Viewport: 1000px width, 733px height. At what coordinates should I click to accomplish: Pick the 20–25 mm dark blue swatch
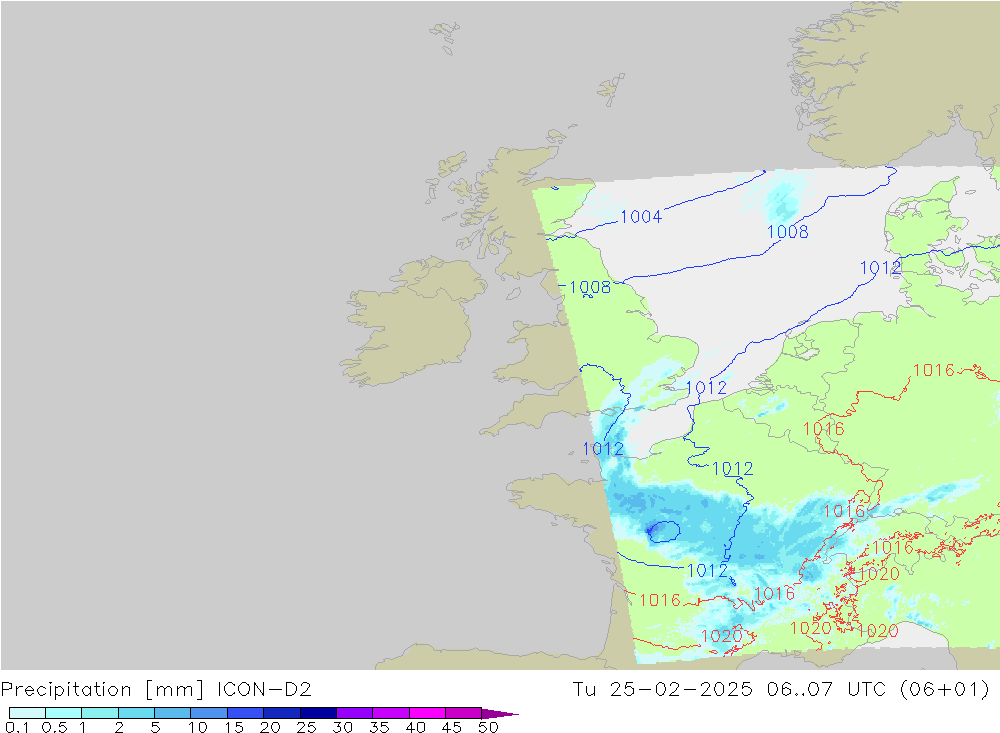(282, 713)
